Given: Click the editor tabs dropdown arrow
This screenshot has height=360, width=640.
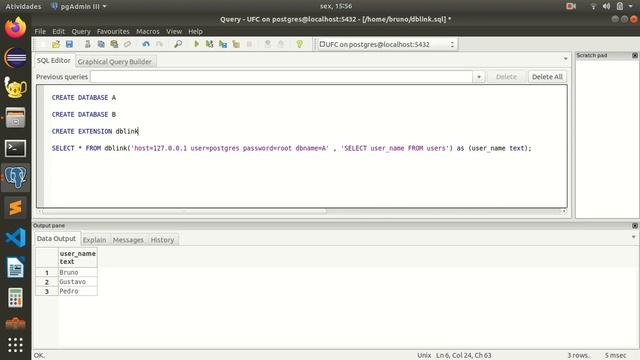Looking at the screenshot, I should (x=565, y=59).
